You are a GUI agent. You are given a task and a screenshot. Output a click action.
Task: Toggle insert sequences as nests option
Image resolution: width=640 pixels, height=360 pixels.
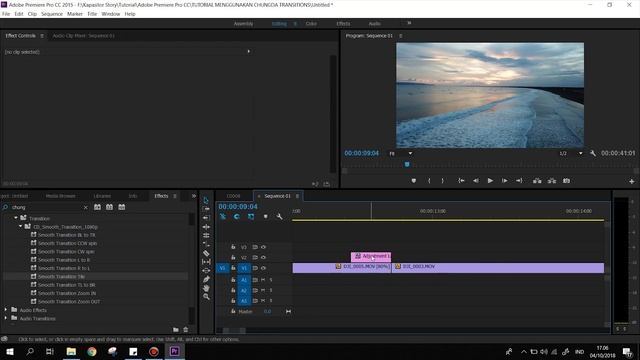coord(223,217)
